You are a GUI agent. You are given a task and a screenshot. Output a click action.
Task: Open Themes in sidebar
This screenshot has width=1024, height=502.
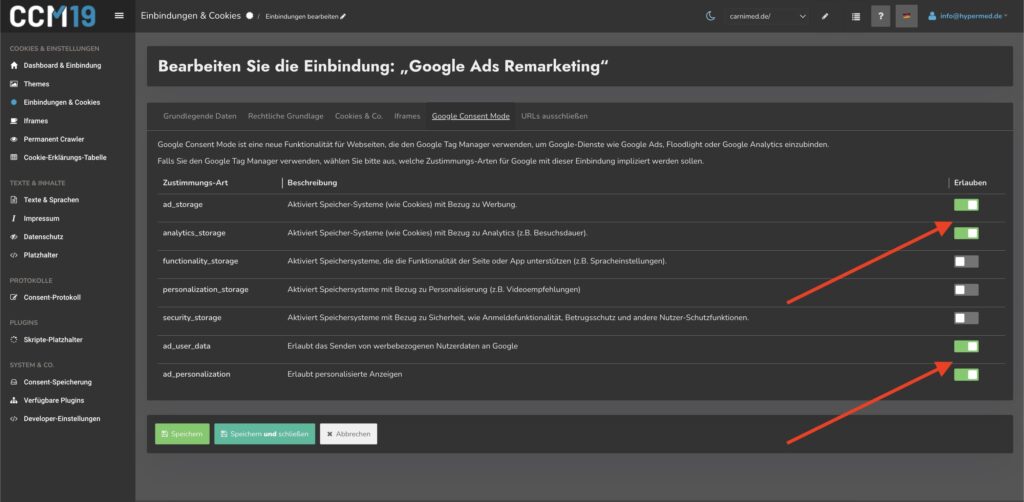[37, 84]
